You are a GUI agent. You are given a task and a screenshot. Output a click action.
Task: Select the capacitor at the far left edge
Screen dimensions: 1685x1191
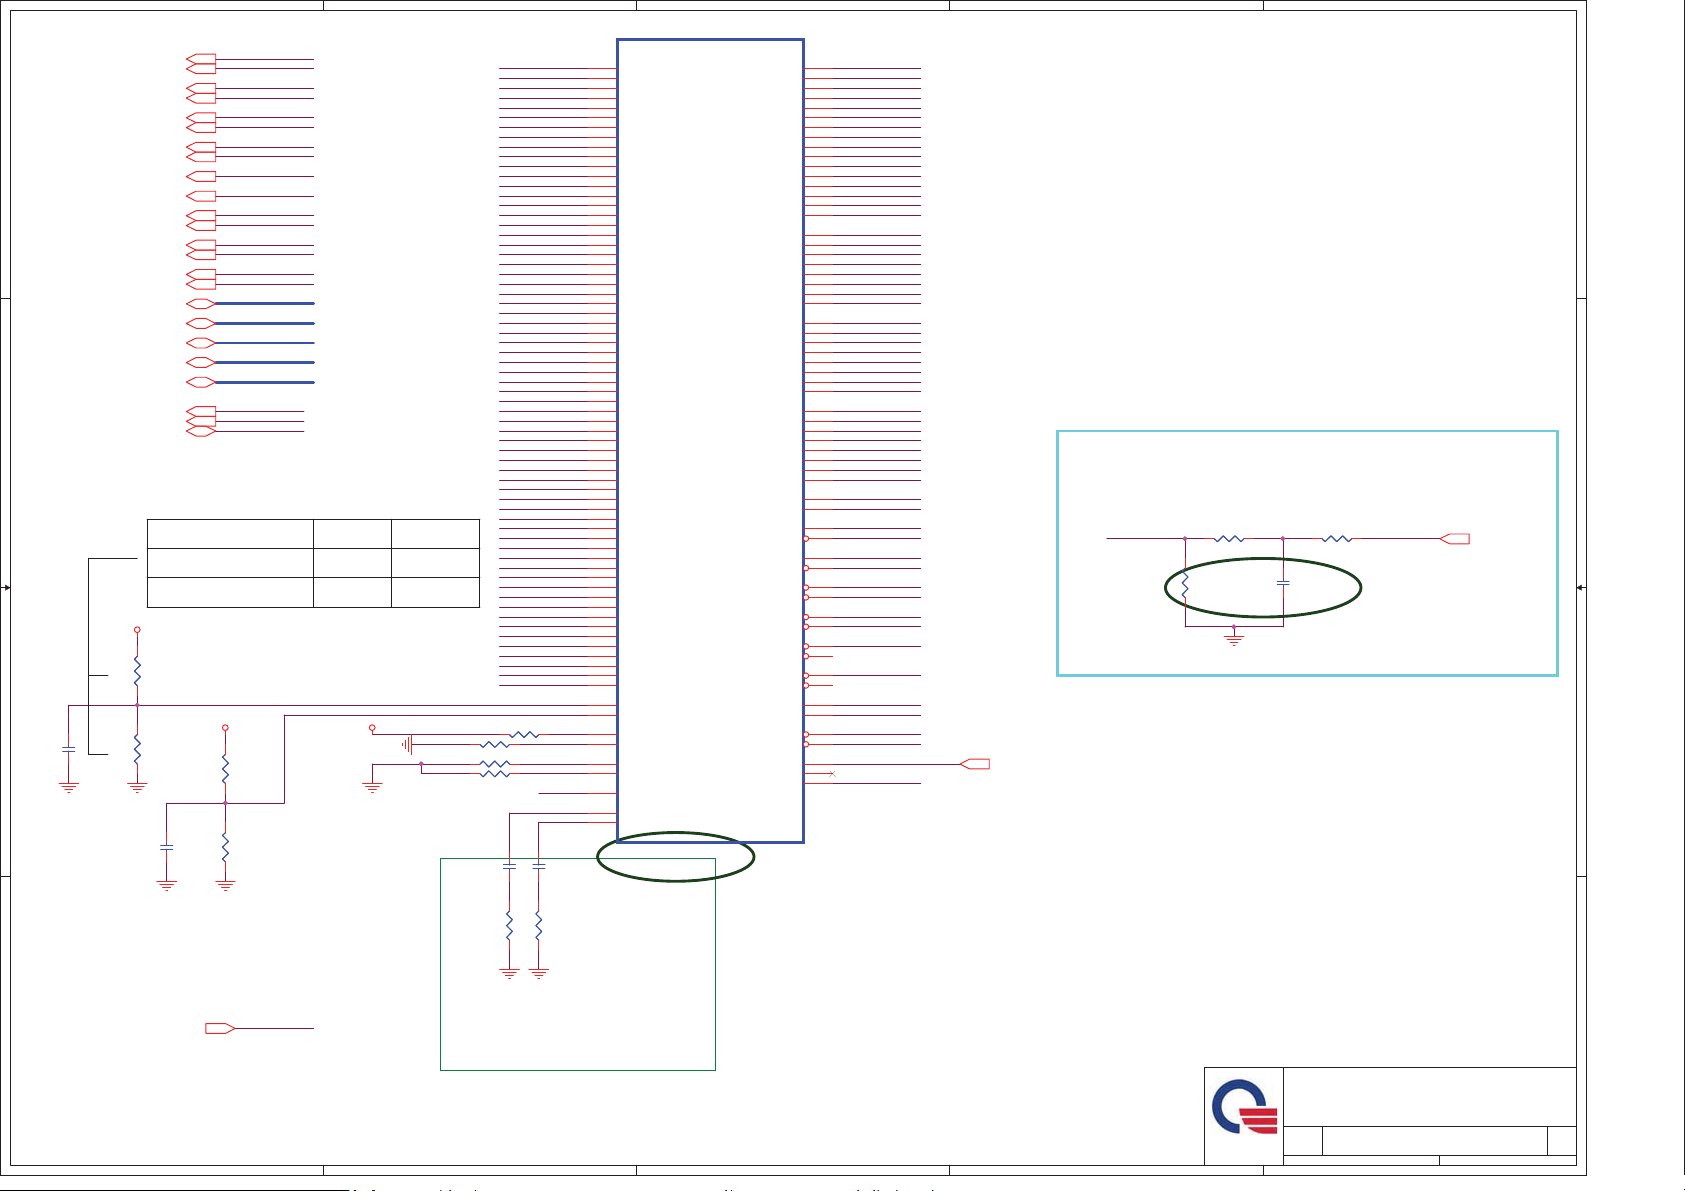coord(68,748)
